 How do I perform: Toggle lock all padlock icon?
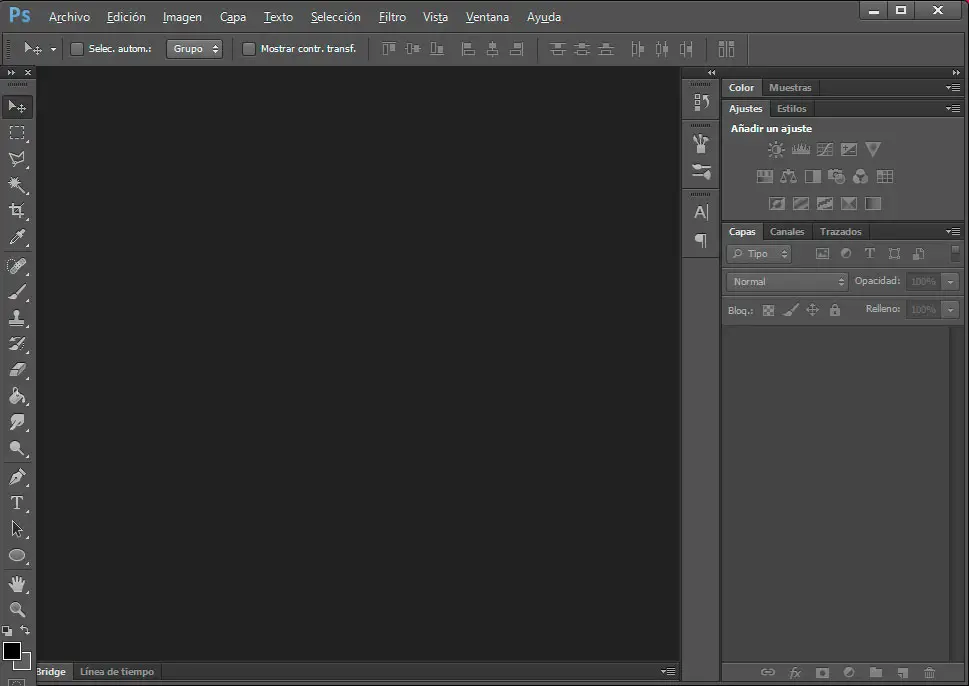[835, 310]
